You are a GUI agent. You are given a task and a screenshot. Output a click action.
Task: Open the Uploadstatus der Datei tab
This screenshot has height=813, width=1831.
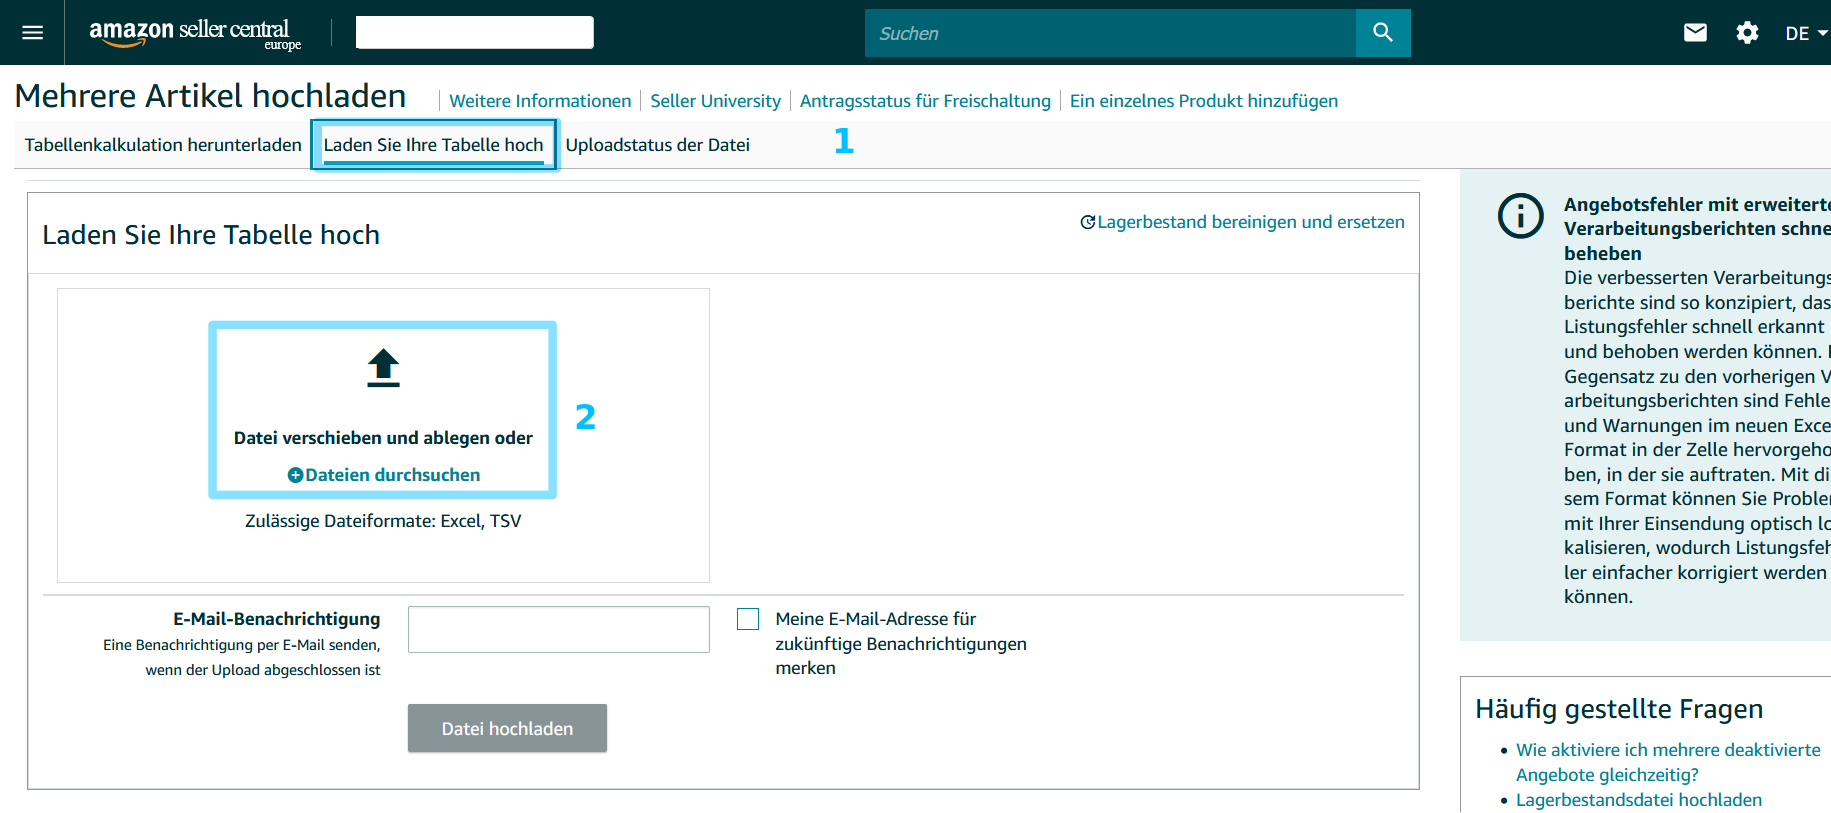(x=657, y=145)
